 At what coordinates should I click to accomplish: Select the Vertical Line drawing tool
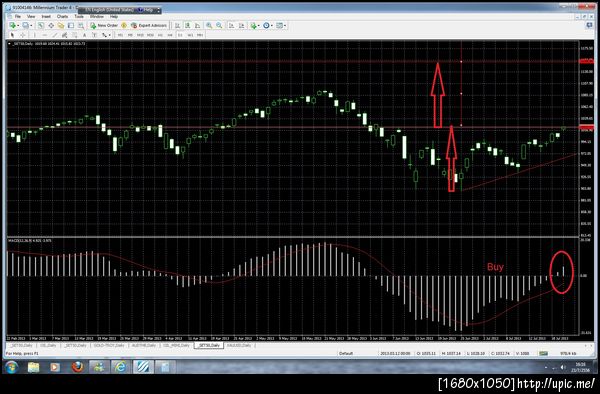[x=34, y=35]
